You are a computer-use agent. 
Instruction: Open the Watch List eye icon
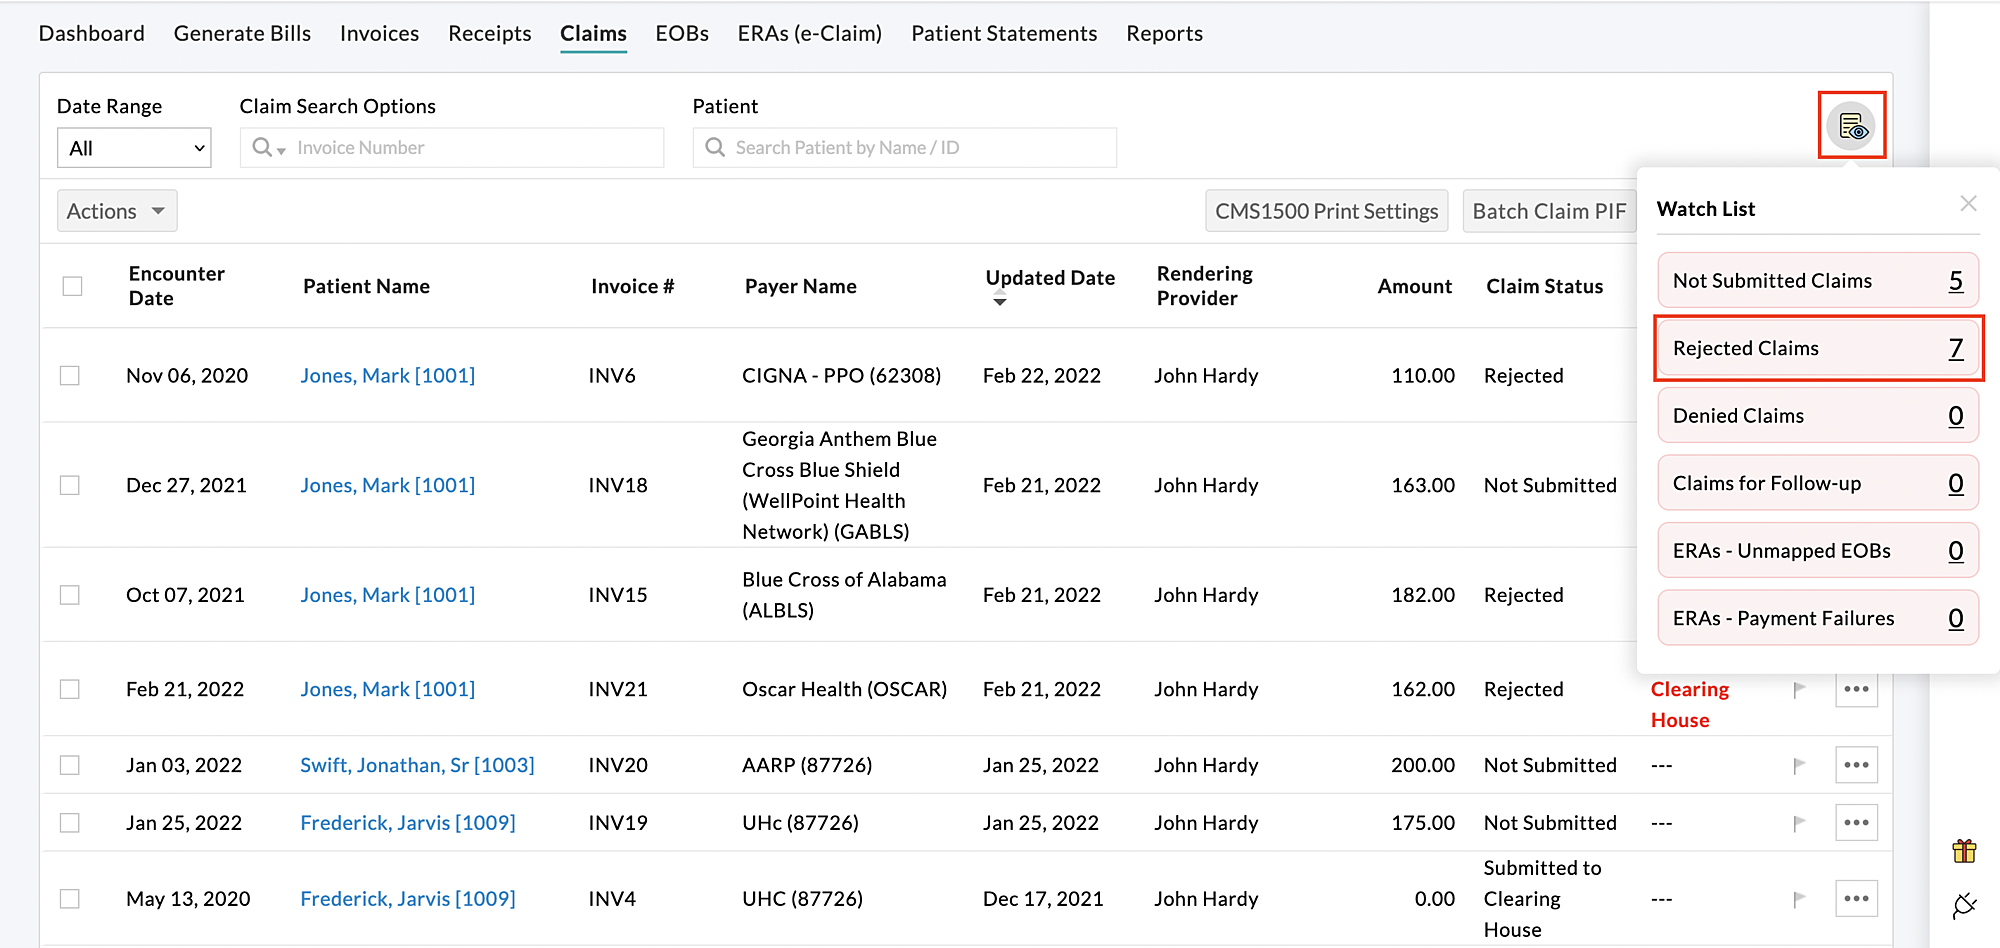click(x=1851, y=124)
